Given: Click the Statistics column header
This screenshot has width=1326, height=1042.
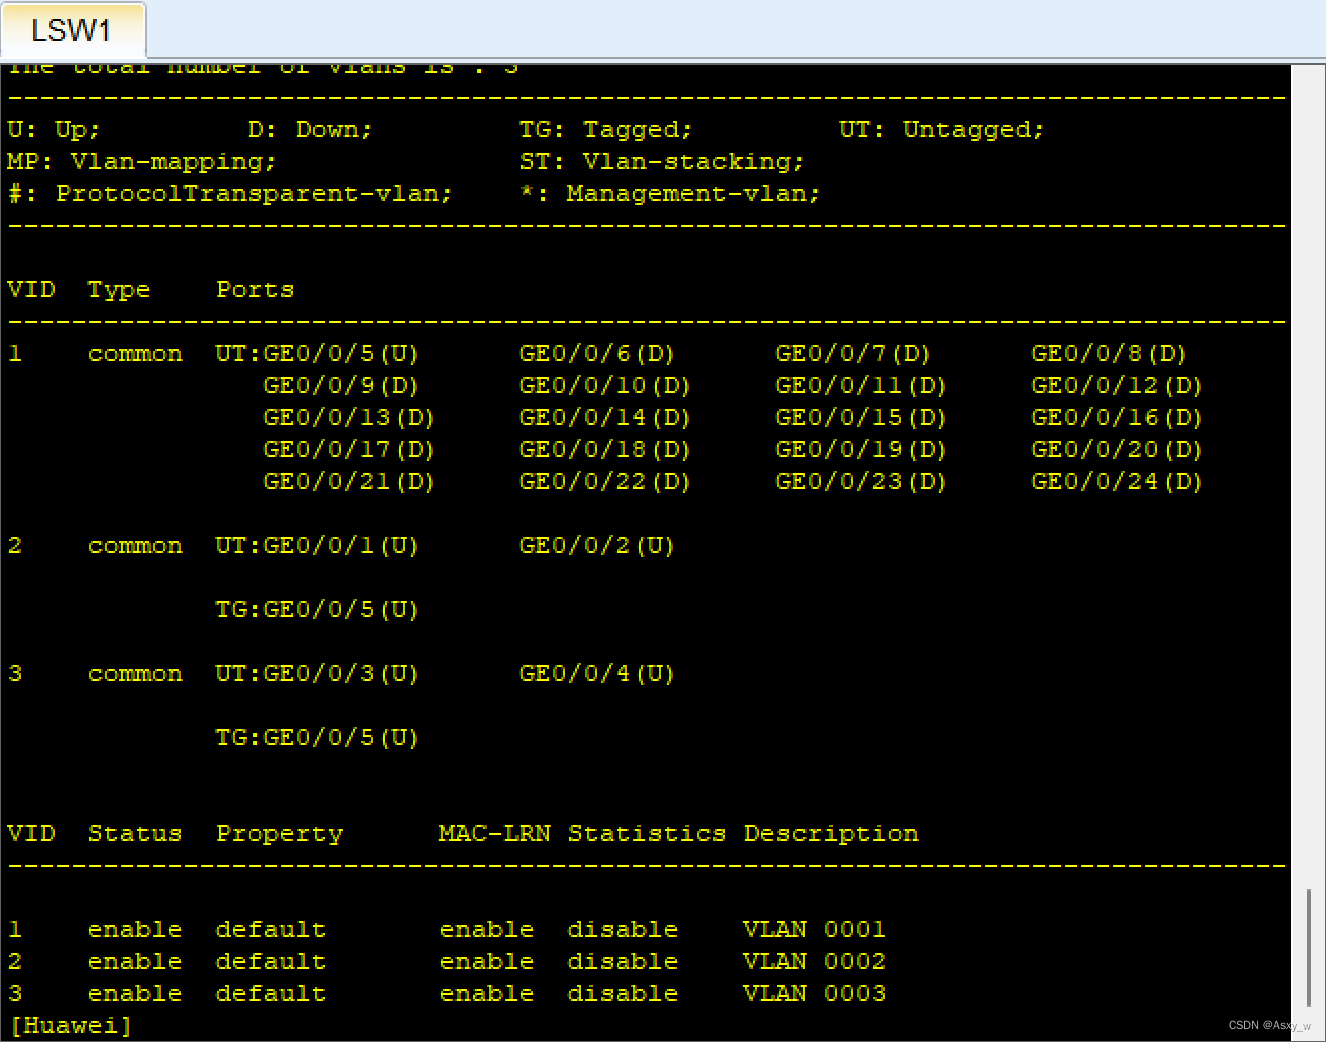Looking at the screenshot, I should (x=647, y=833).
